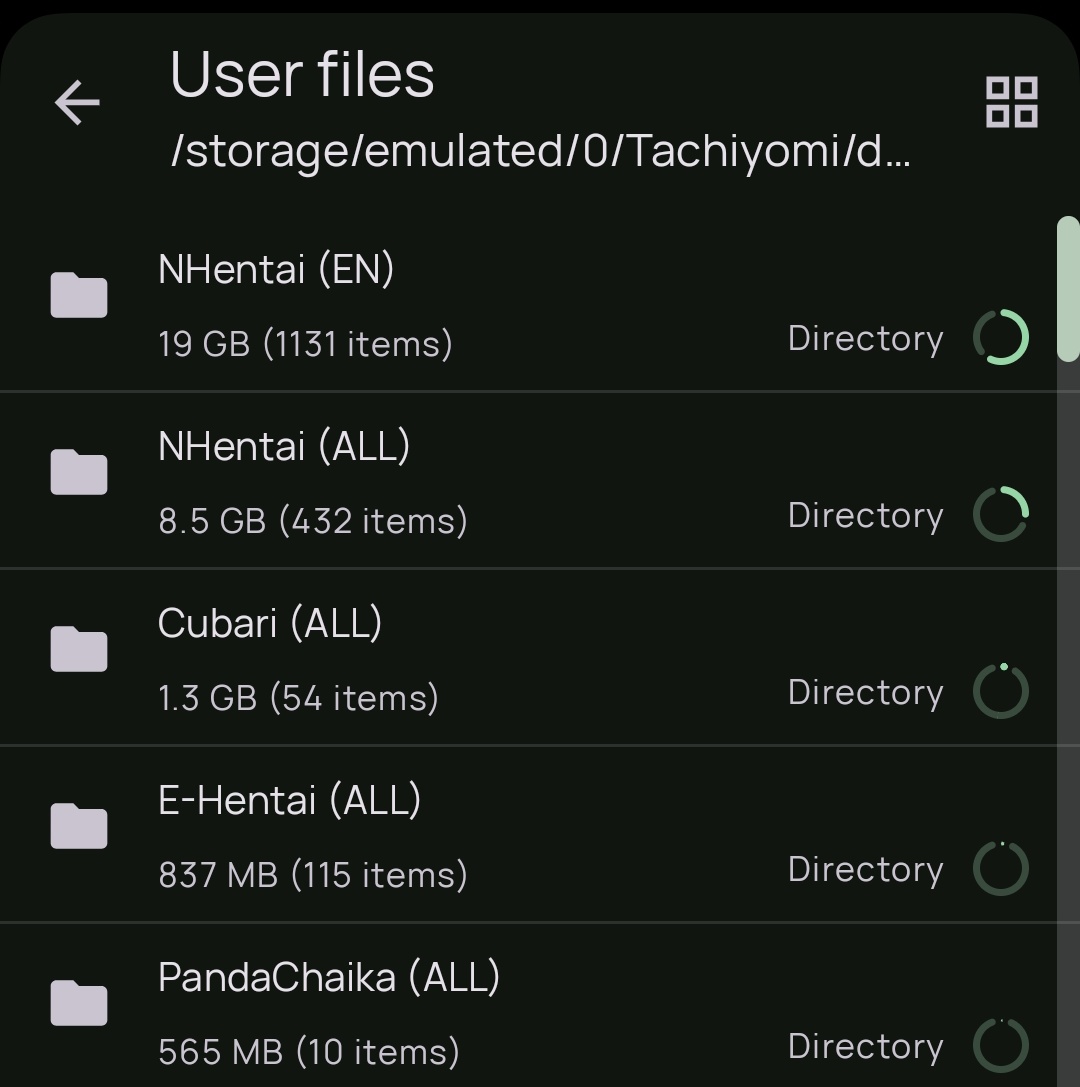Viewport: 1080px width, 1087px height.
Task: Select the '837 MB (115 items)' size text
Action: [313, 874]
